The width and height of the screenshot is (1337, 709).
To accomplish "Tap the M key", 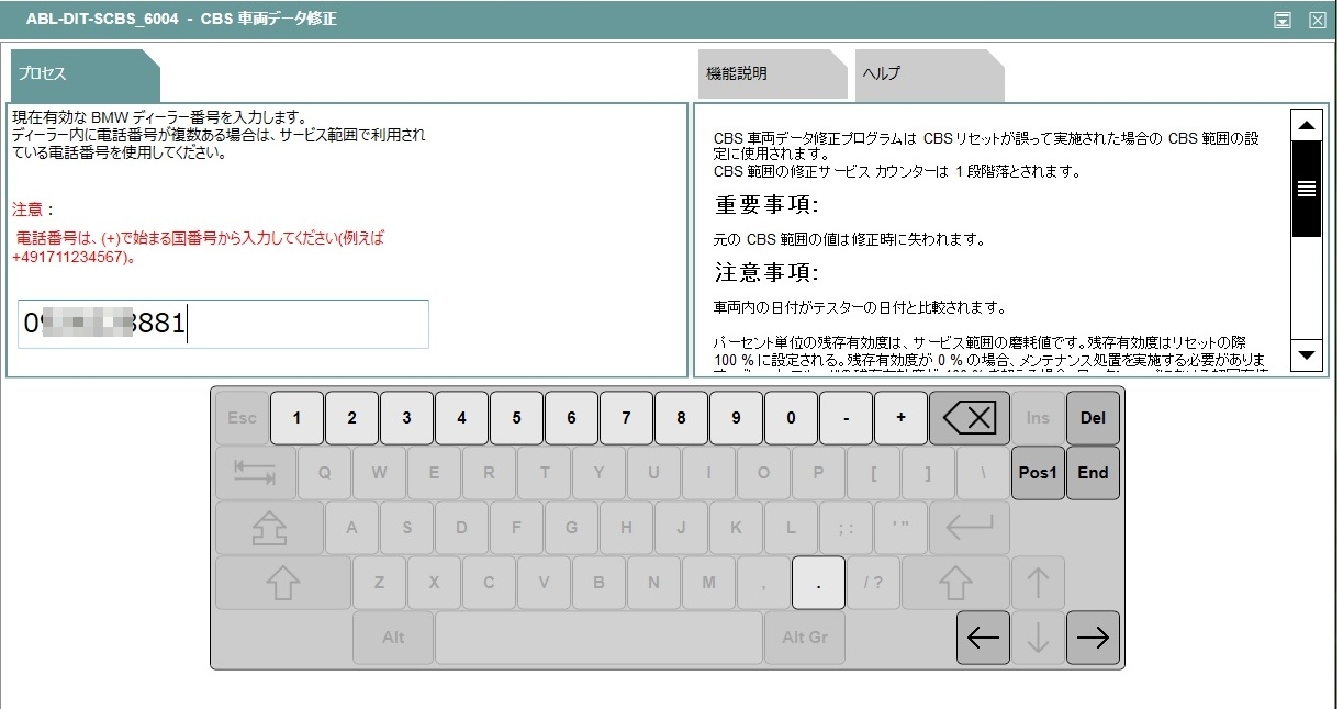I will pos(708,583).
